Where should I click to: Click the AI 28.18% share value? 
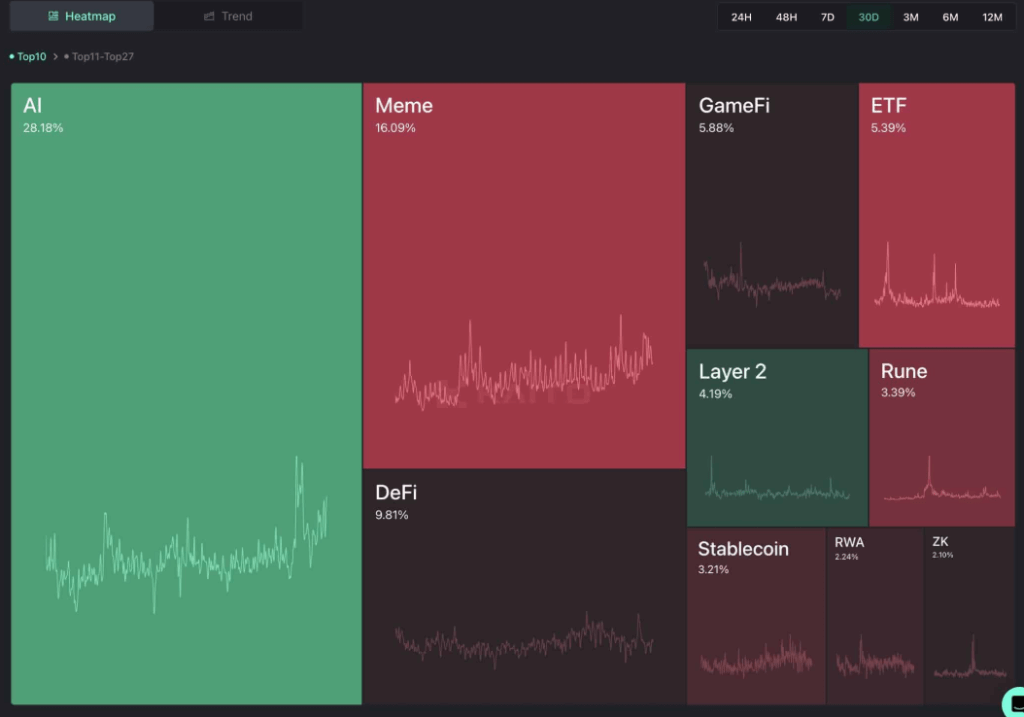coord(43,128)
